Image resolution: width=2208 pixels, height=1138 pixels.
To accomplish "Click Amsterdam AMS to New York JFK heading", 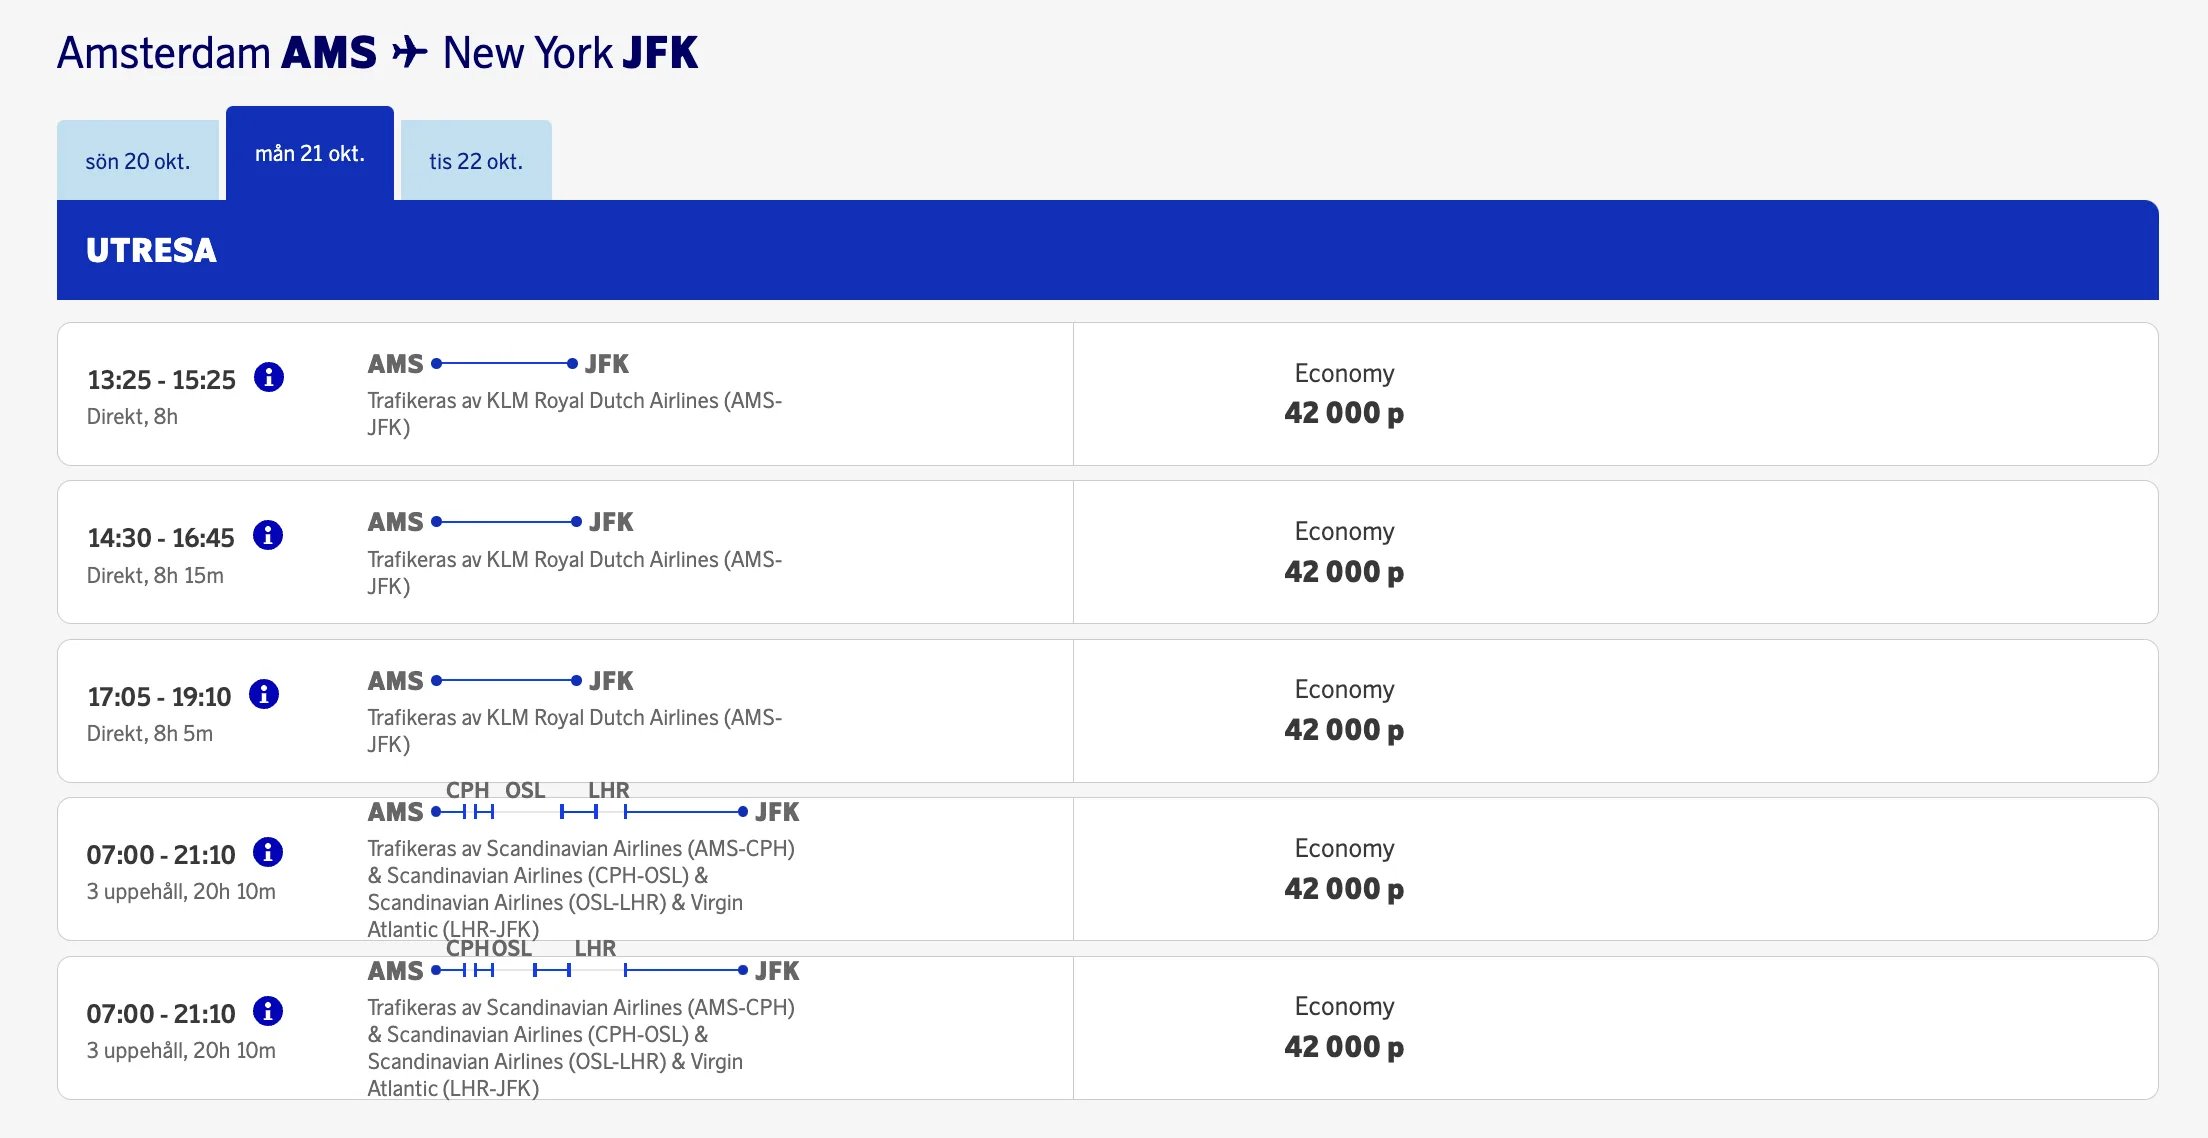I will point(377,52).
